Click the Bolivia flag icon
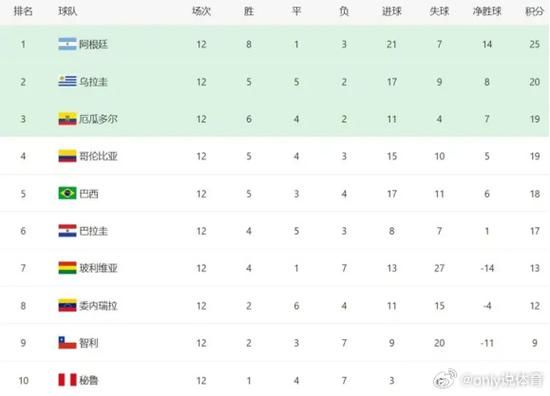Image resolution: width=550 pixels, height=396 pixels. 67,268
